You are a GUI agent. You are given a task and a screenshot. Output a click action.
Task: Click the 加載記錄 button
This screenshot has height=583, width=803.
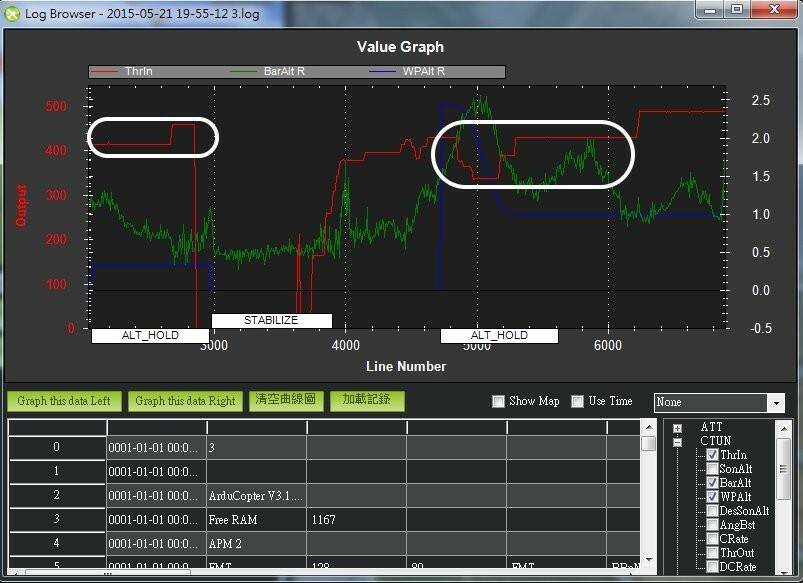367,400
